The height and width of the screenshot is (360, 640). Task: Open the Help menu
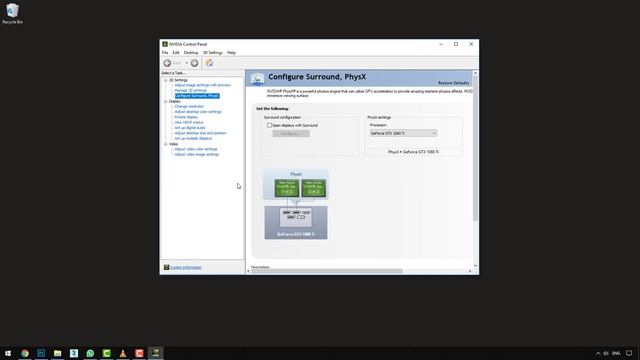231,53
